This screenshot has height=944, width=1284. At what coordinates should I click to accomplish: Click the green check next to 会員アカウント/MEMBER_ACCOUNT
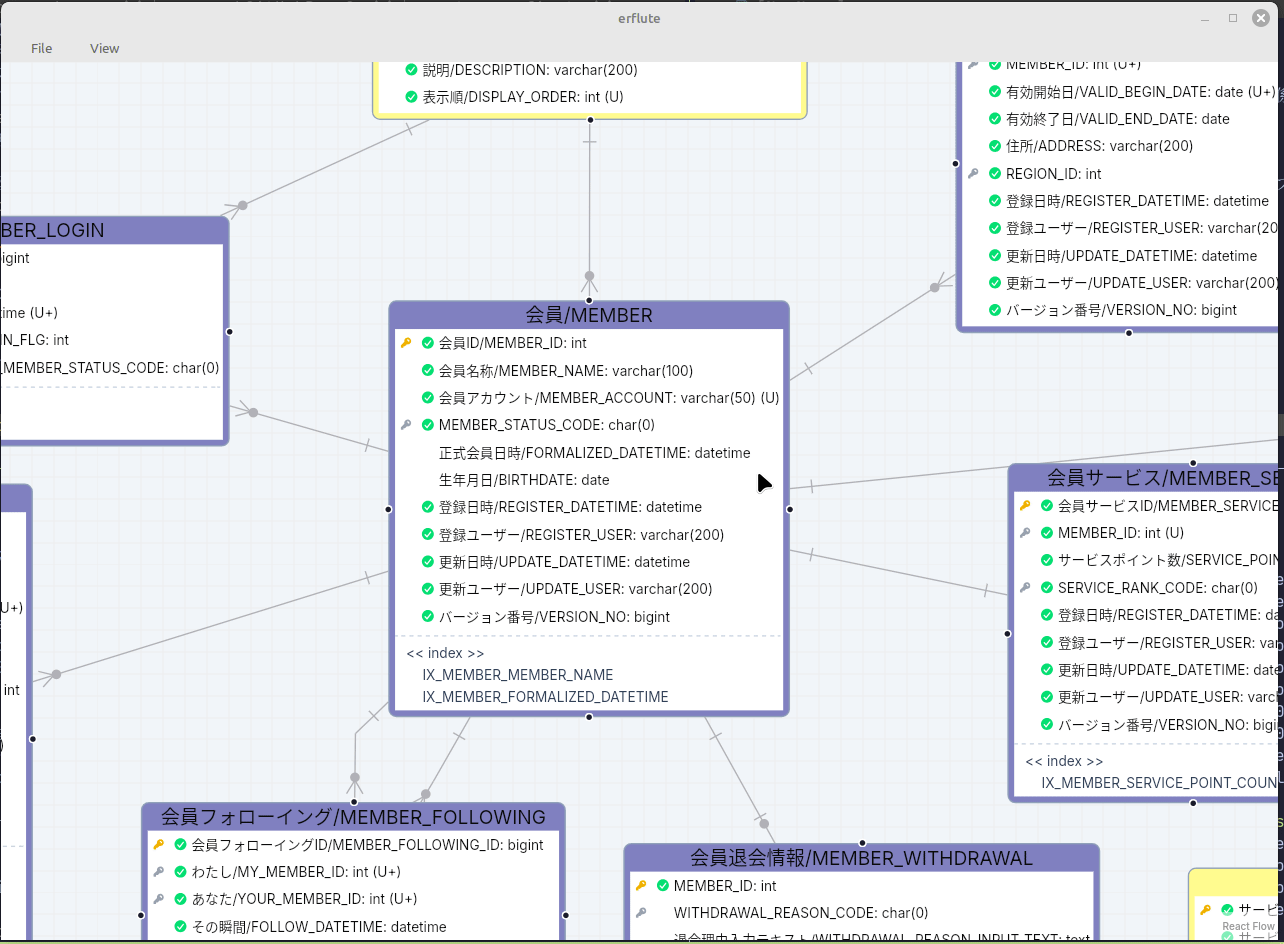428,398
